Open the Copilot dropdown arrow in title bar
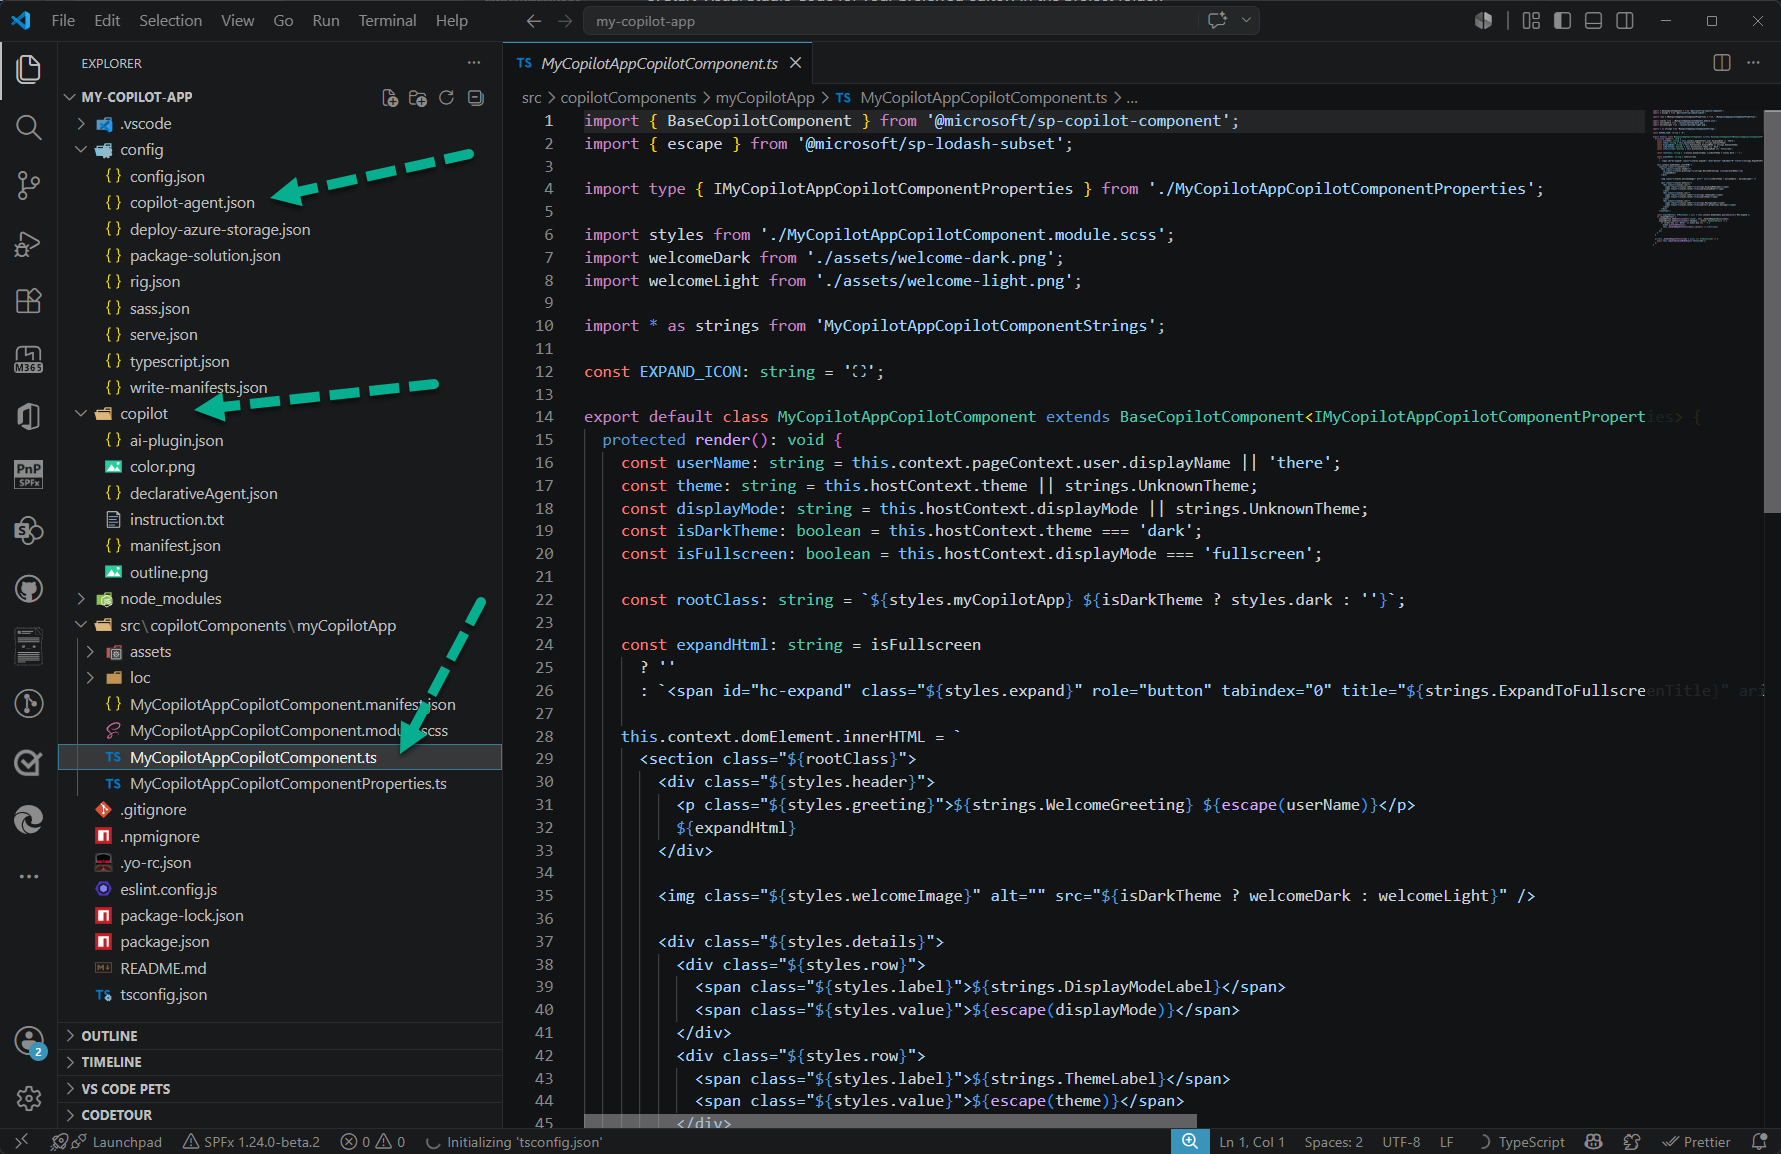 tap(1246, 20)
